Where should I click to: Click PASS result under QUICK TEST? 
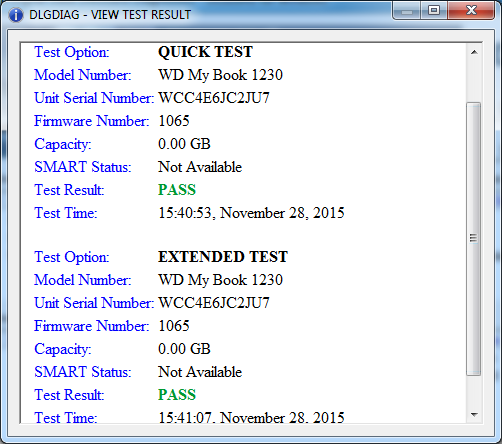pyautogui.click(x=177, y=190)
